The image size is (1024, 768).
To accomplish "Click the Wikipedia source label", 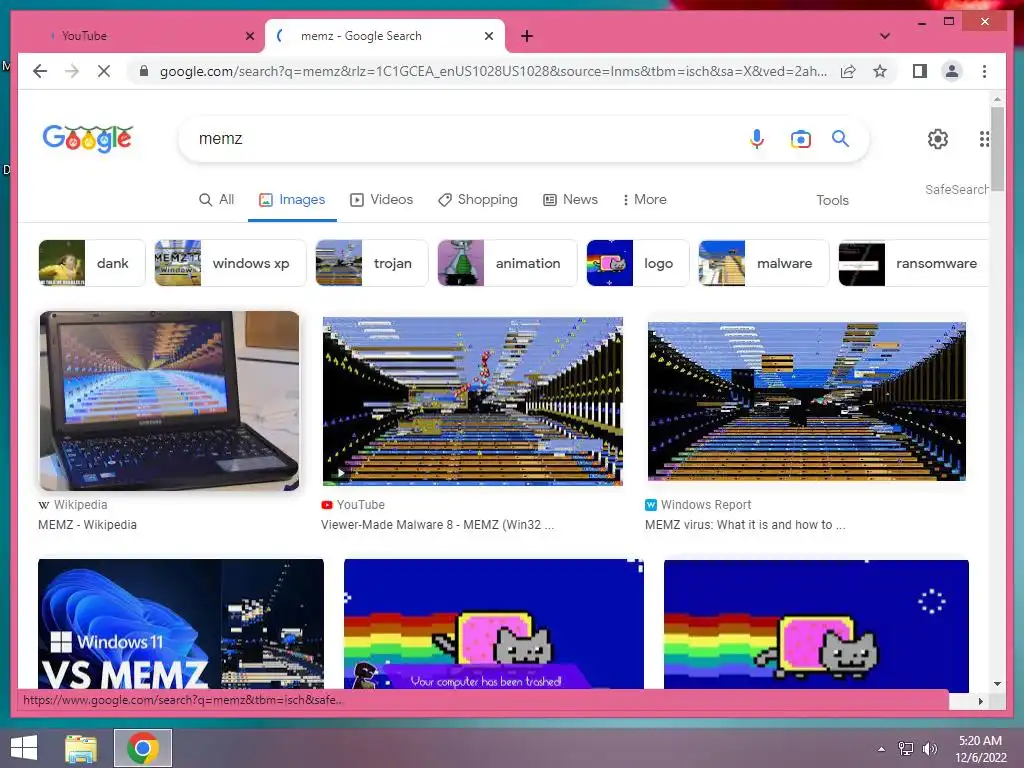I will point(72,505).
